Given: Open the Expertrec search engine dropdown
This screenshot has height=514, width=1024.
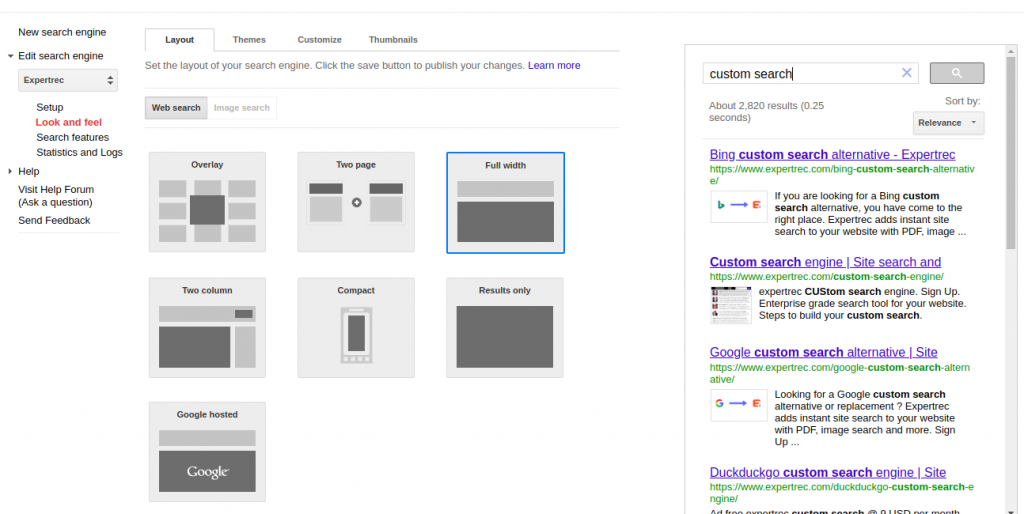Looking at the screenshot, I should 68,80.
